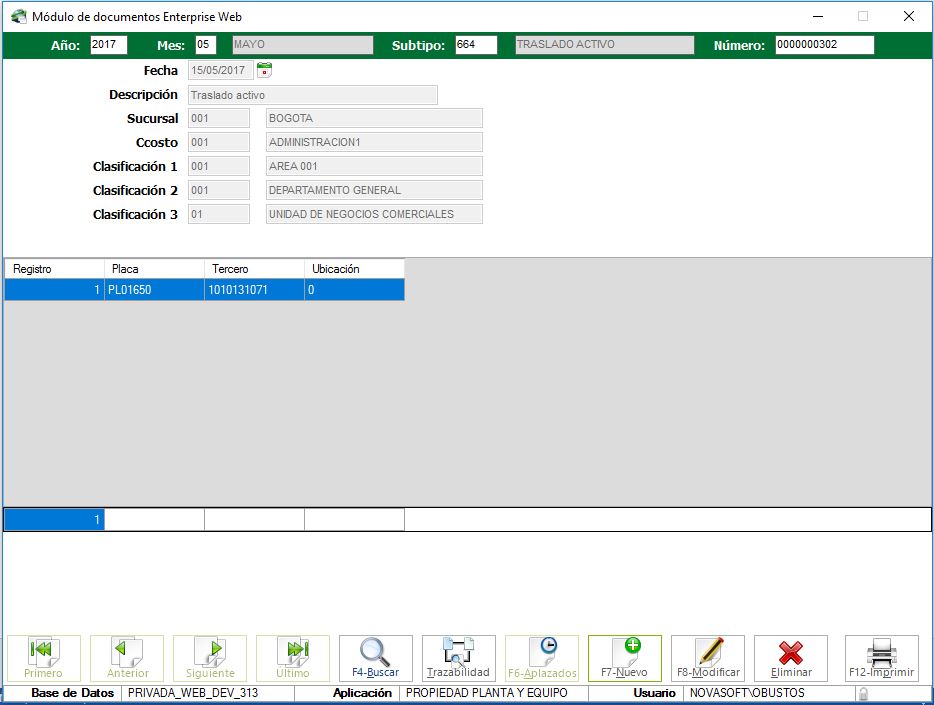Click the lock icon in status bar

click(x=863, y=694)
